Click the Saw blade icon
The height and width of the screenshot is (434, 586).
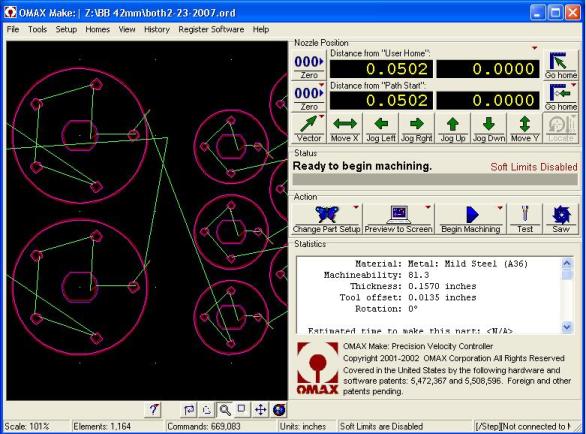(x=561, y=215)
